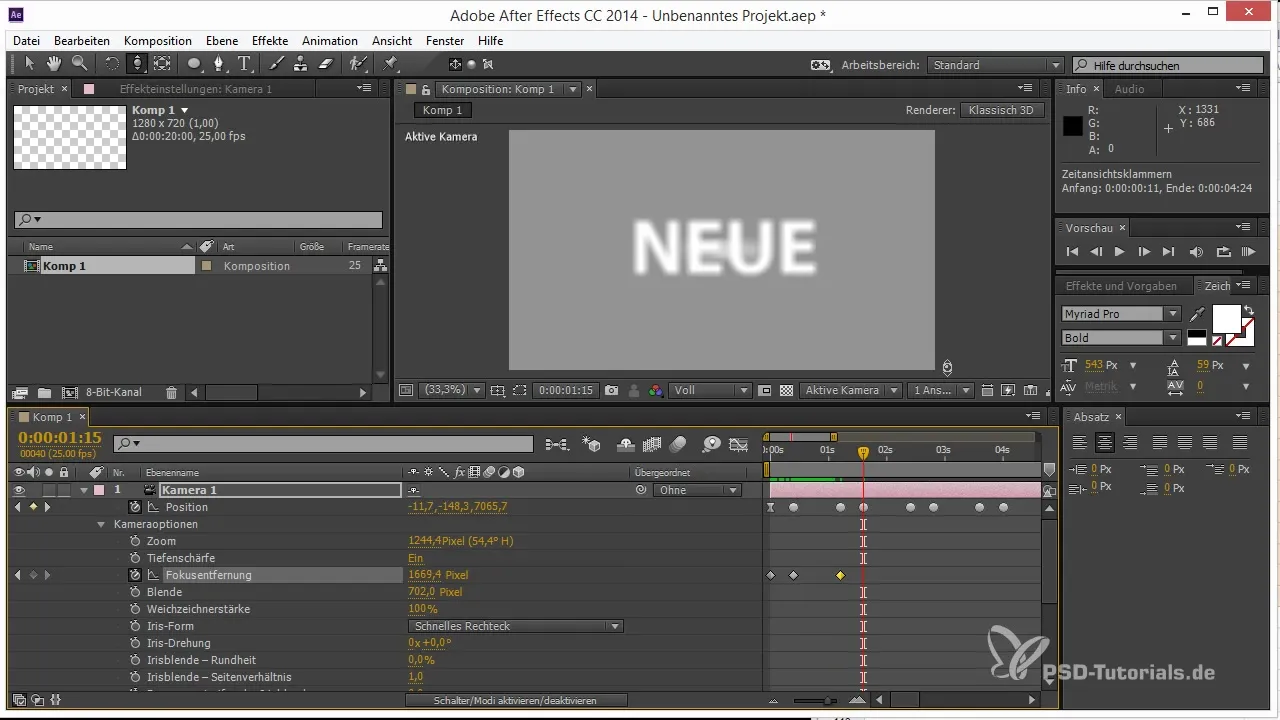Select the Type text tool
This screenshot has height=720, width=1280.
245,64
